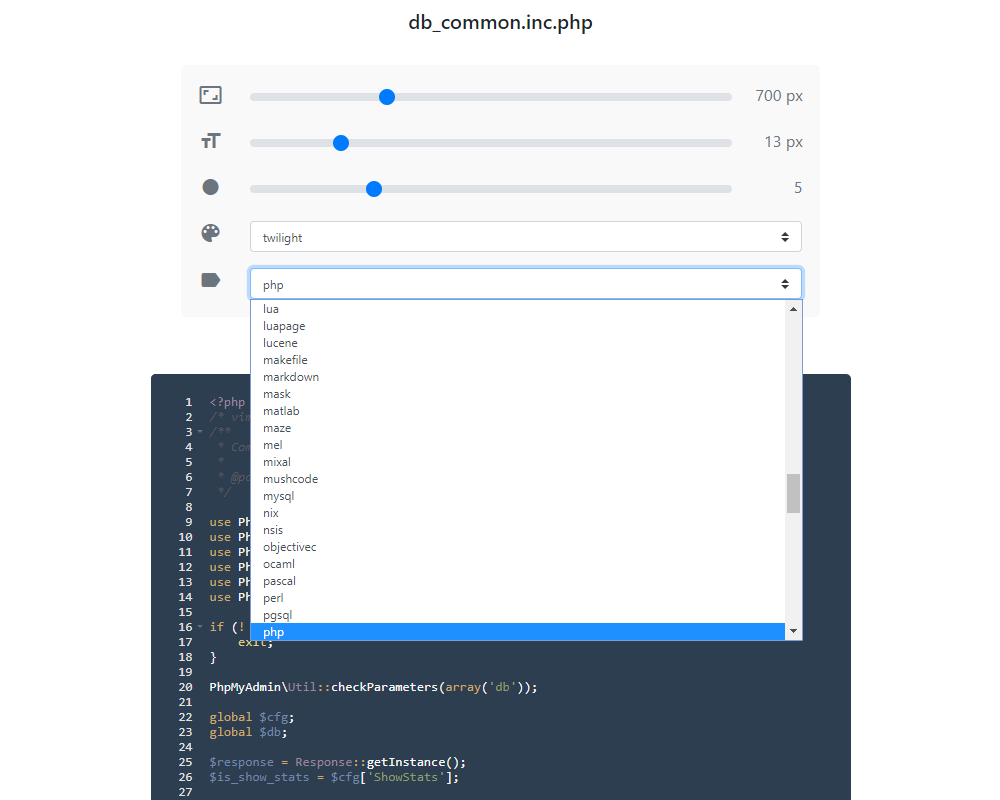Pick perl from the dropdown options

point(273,598)
